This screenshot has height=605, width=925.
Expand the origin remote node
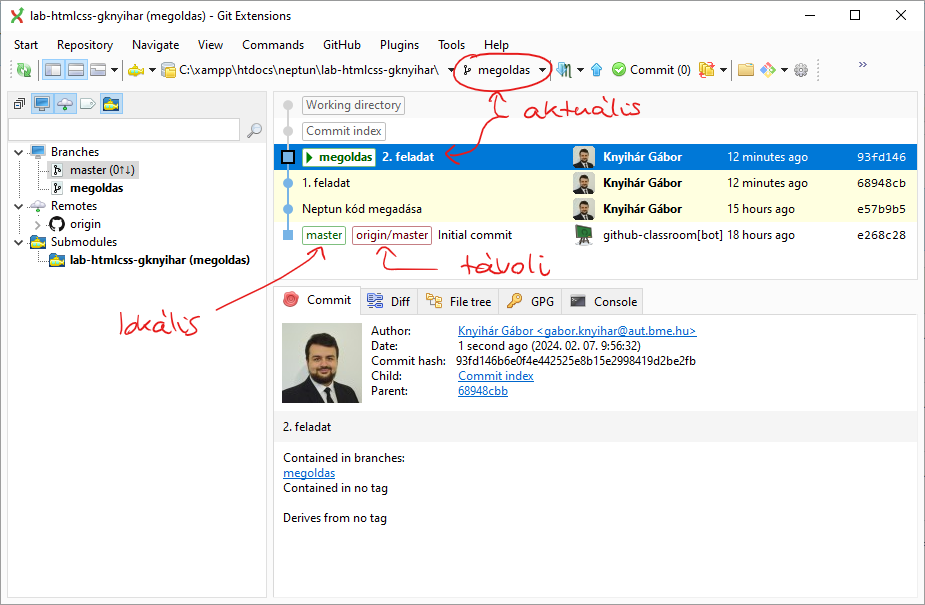(38, 224)
